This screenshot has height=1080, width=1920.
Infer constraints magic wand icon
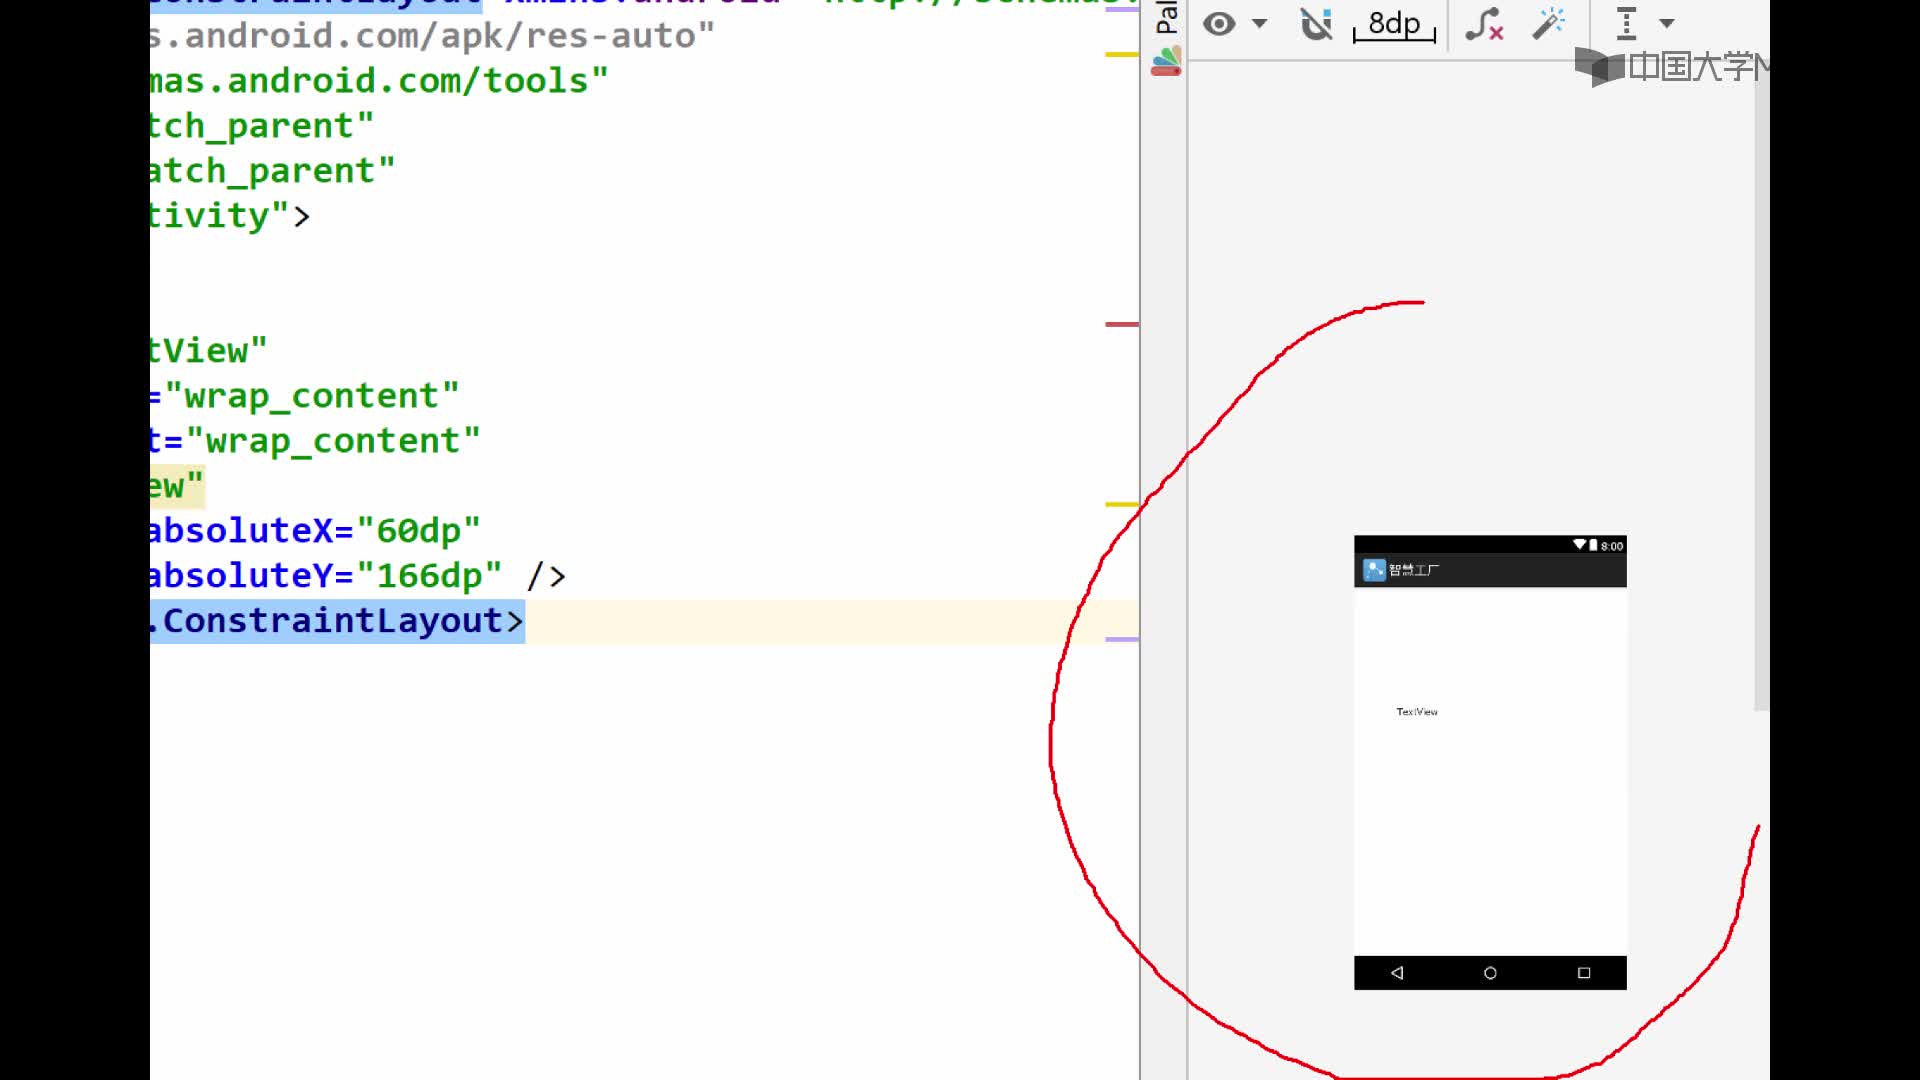tap(1548, 23)
